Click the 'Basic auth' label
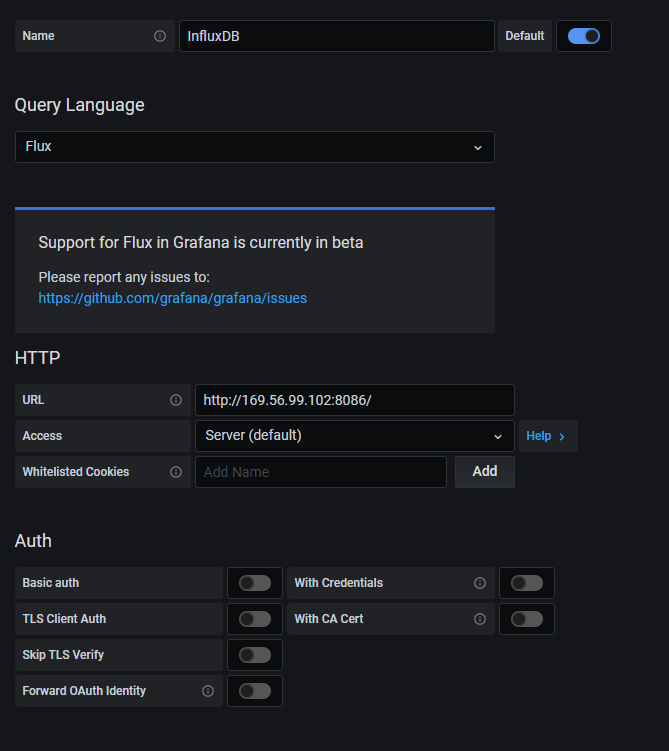 pos(51,583)
